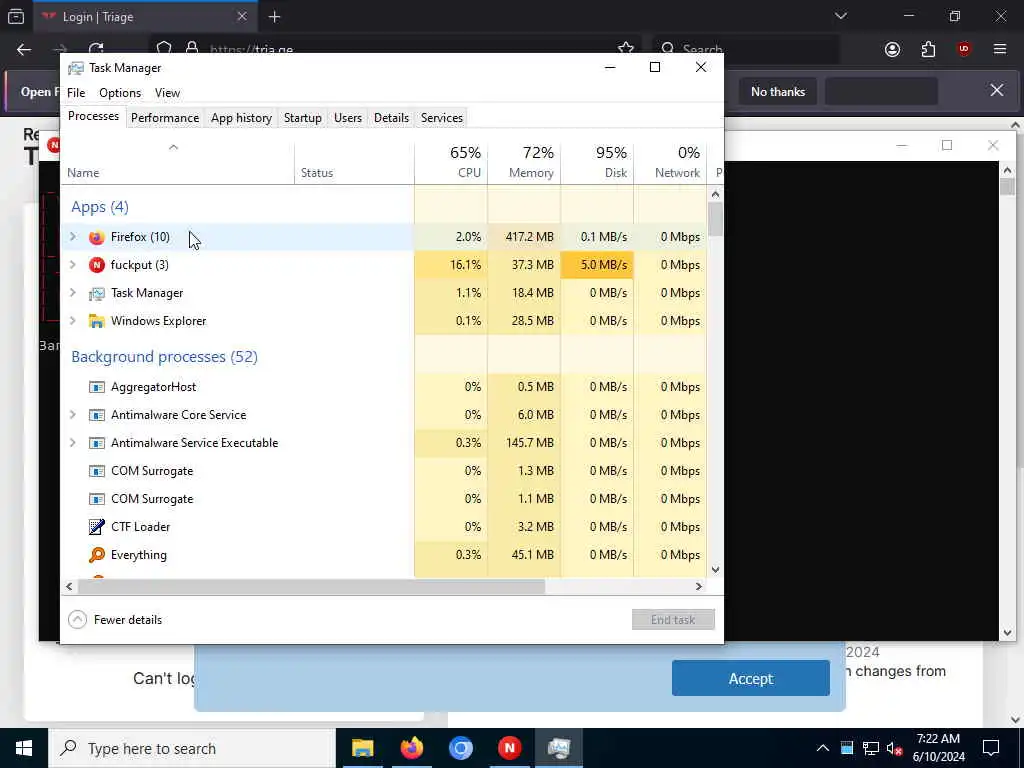
Task: Show hidden system tray icons
Action: (x=823, y=748)
